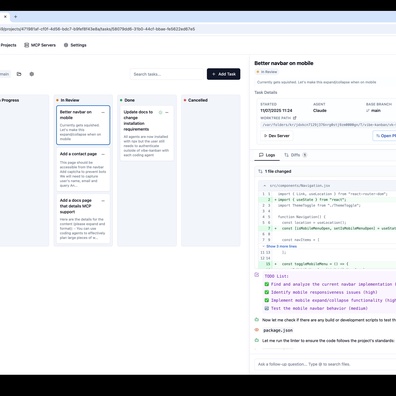Click the In Review column header

70,100
